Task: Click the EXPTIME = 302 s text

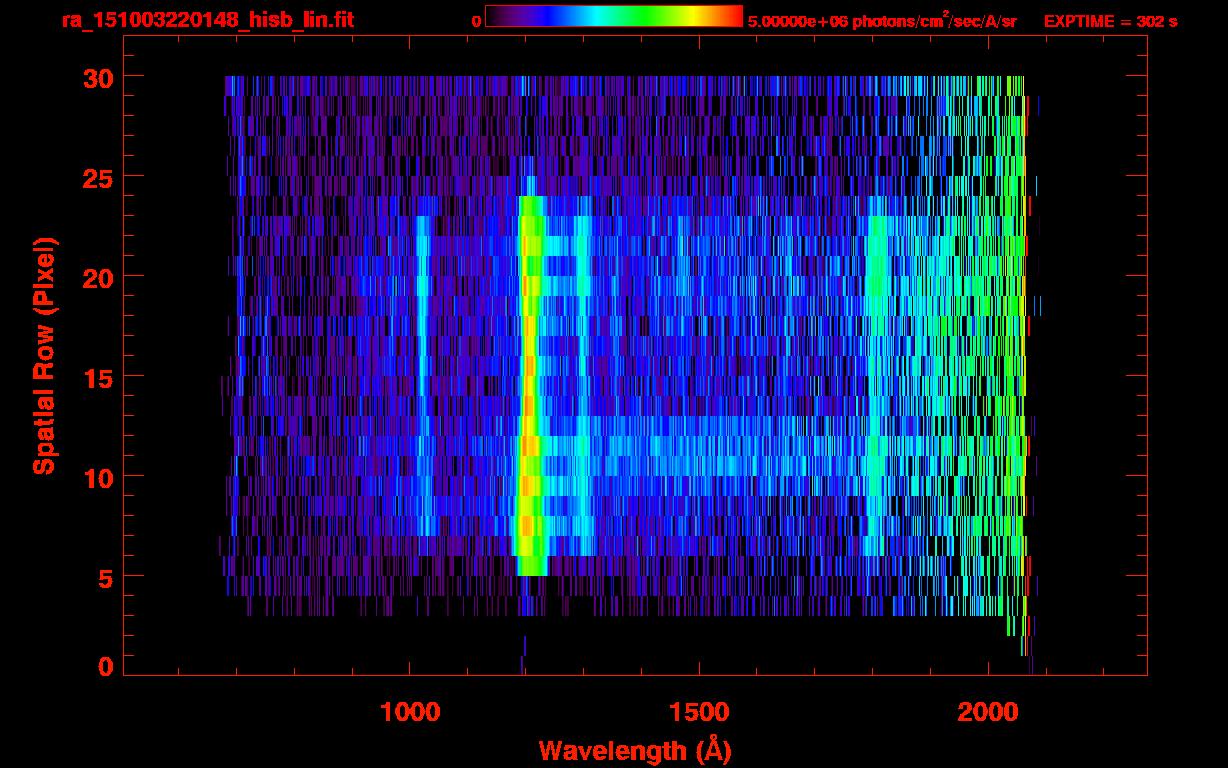Action: pyautogui.click(x=1110, y=20)
